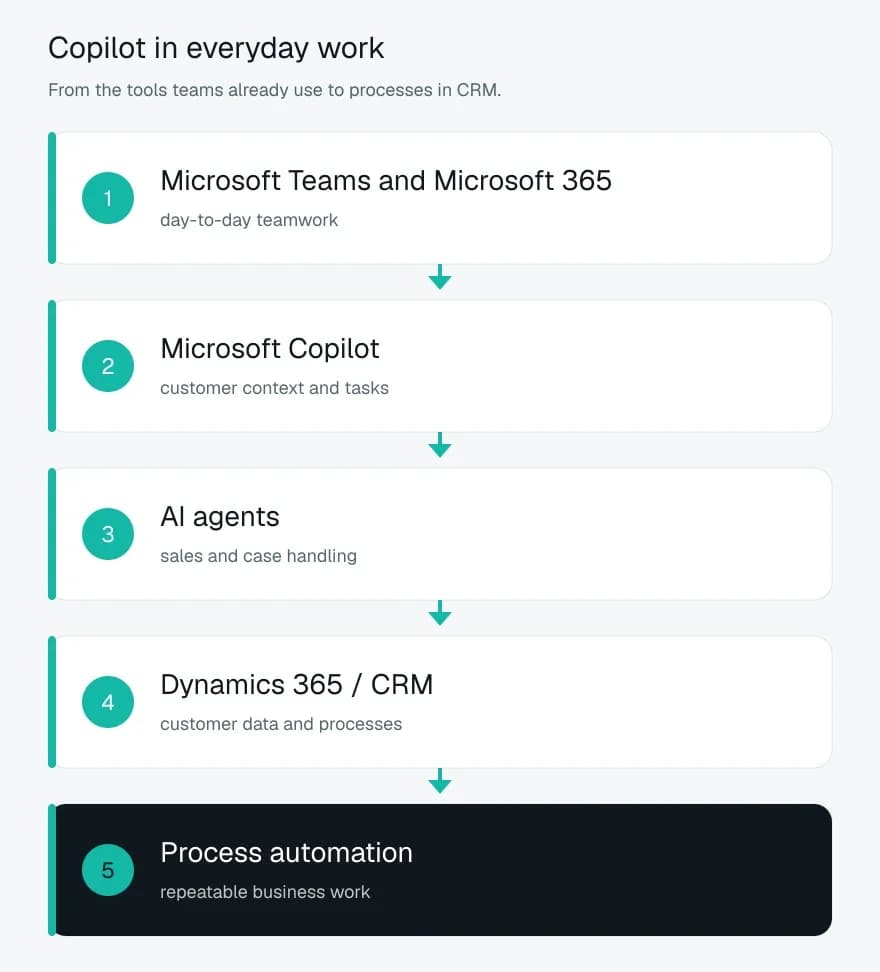Screen dimensions: 880x972
Task: Click the 'From the tools teams already use' subheading
Action: [x=275, y=91]
